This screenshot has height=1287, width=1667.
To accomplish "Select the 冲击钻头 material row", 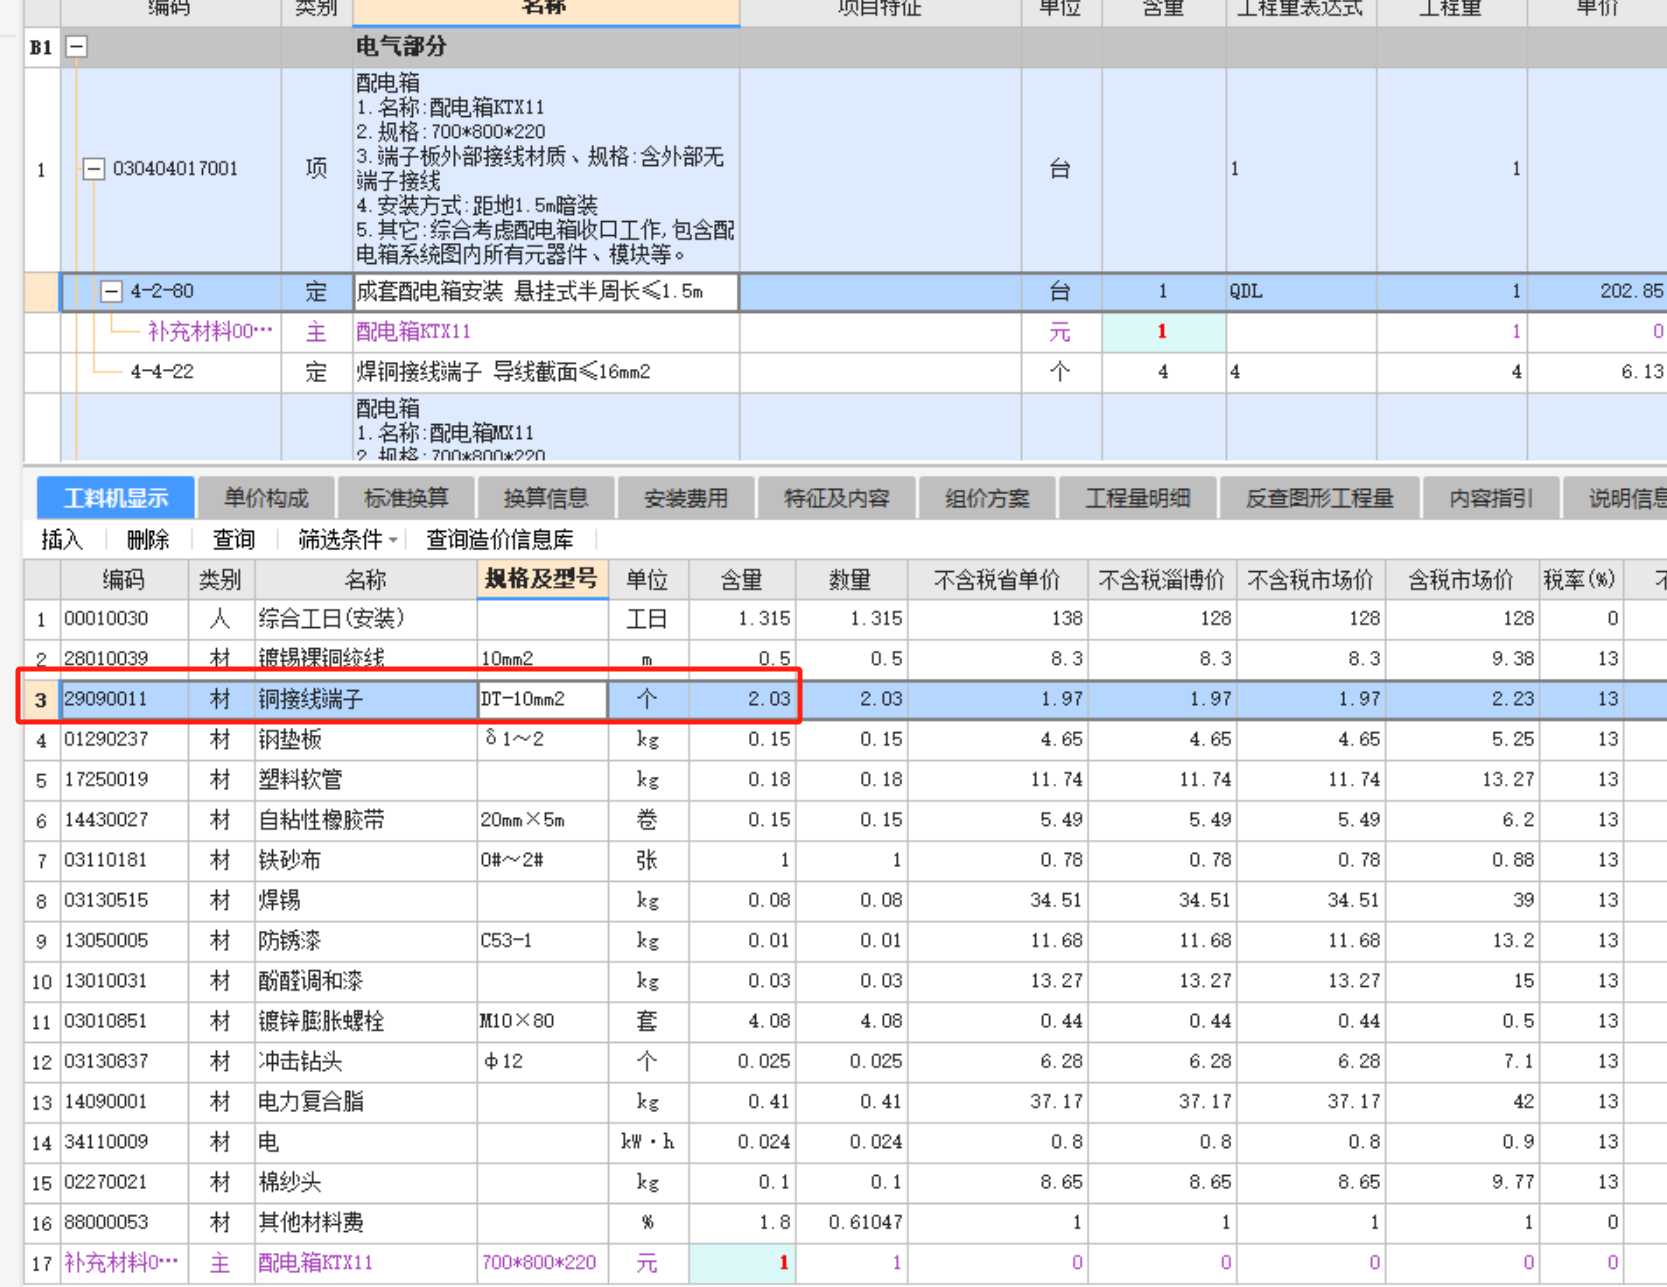I will tap(845, 1061).
